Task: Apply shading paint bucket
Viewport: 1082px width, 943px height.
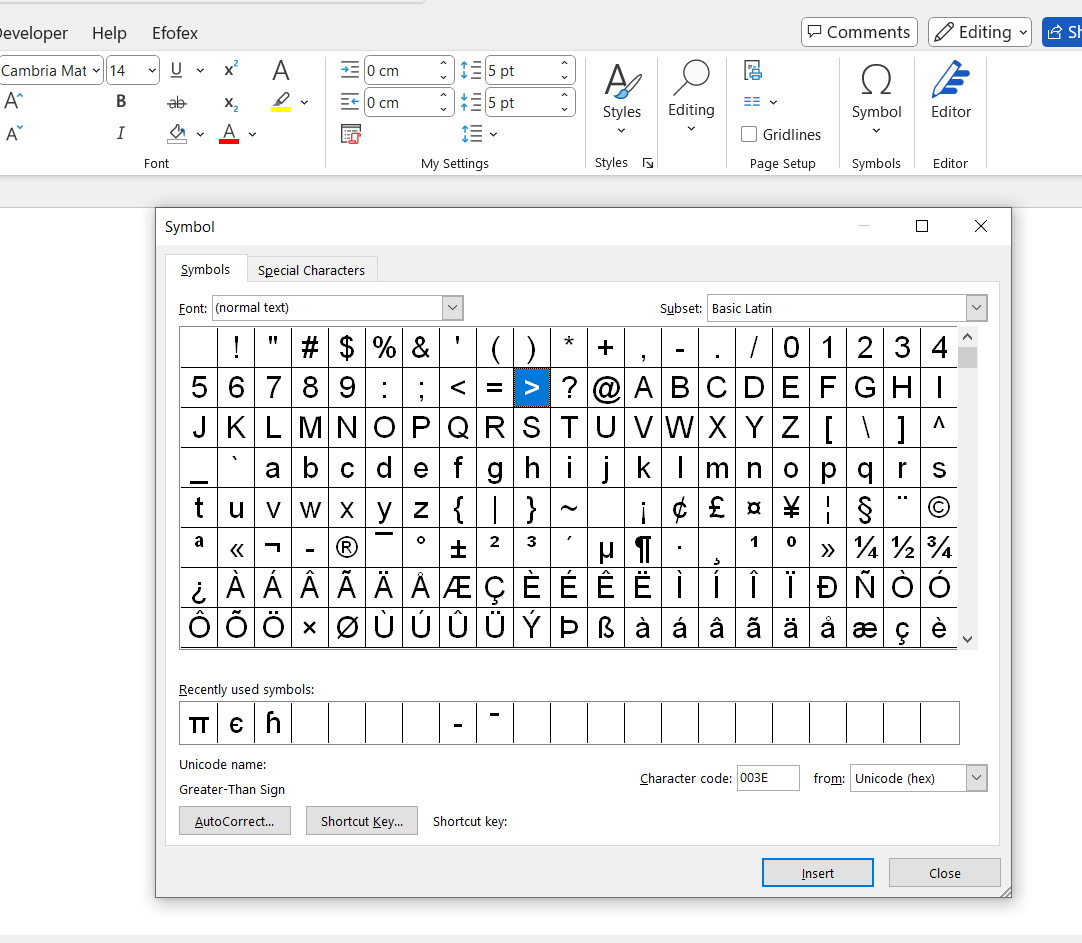Action: (177, 133)
